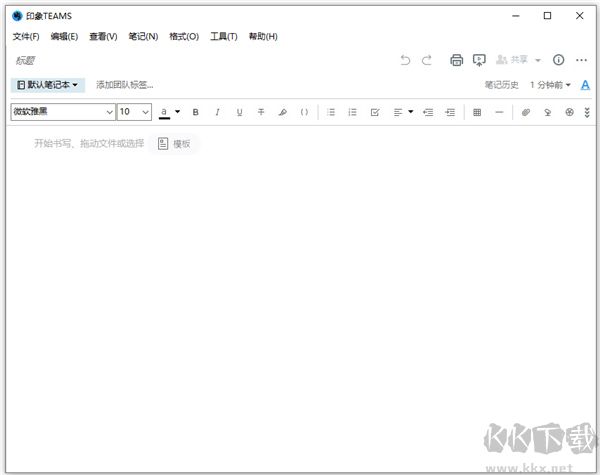Expand the toolbar overflow chevrons
The image size is (600, 475).
[x=587, y=112]
